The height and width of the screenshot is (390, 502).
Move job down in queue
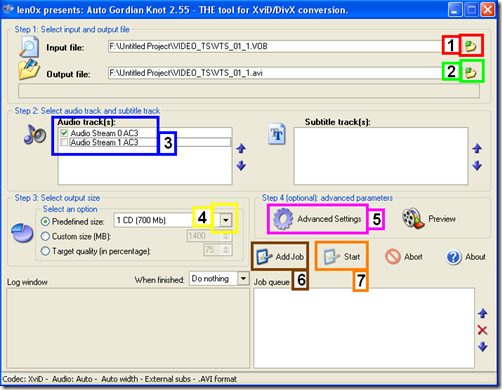[483, 347]
